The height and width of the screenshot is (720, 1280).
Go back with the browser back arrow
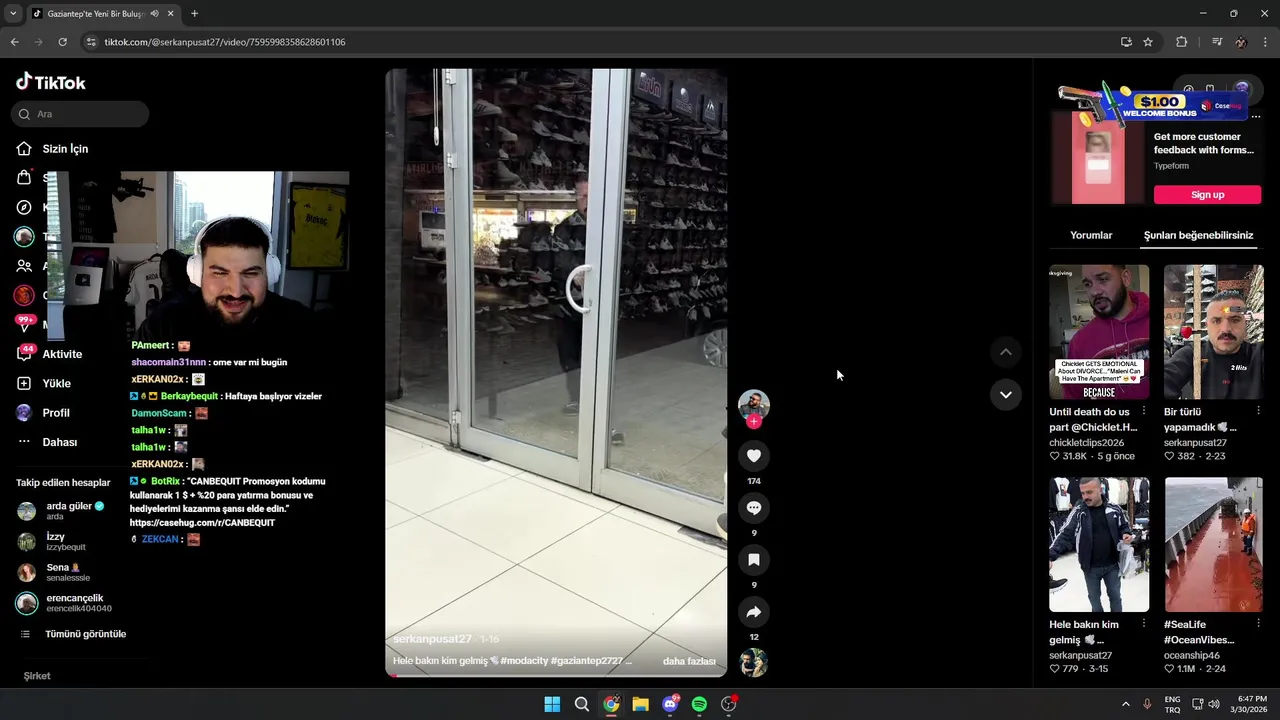tap(14, 42)
